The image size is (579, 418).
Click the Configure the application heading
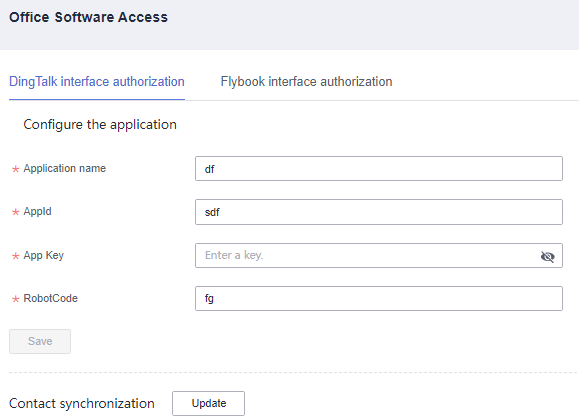point(100,125)
